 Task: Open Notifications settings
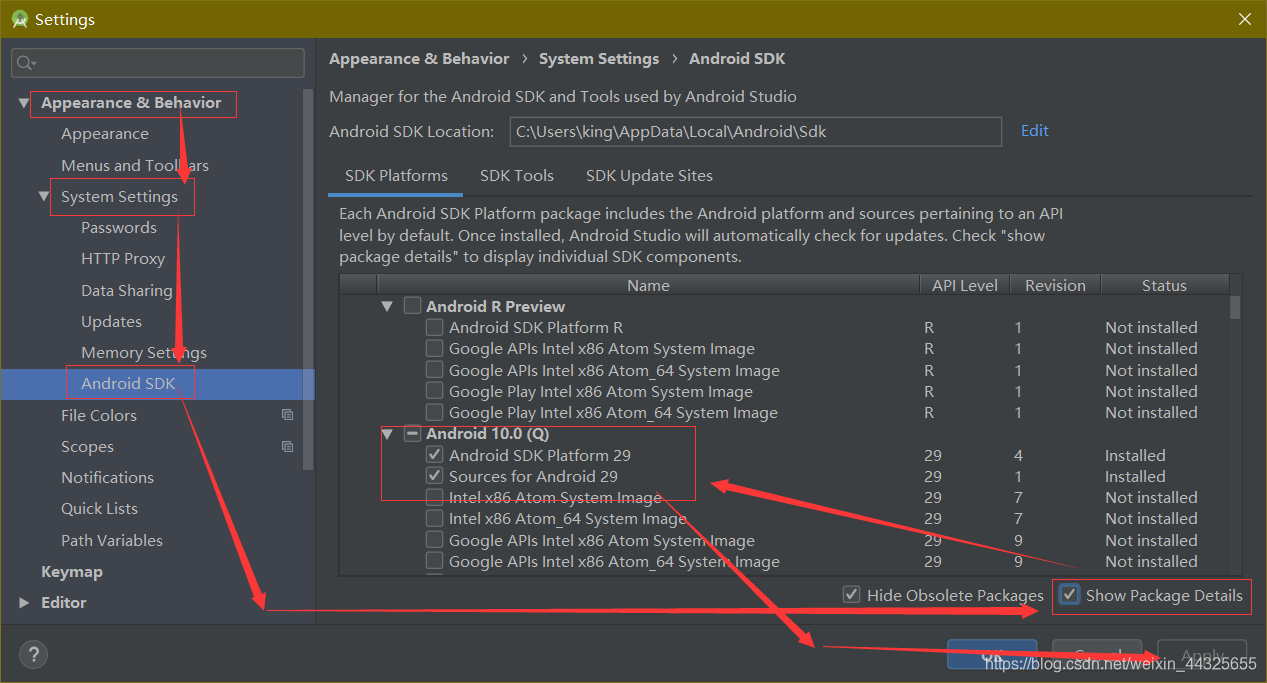coord(107,477)
